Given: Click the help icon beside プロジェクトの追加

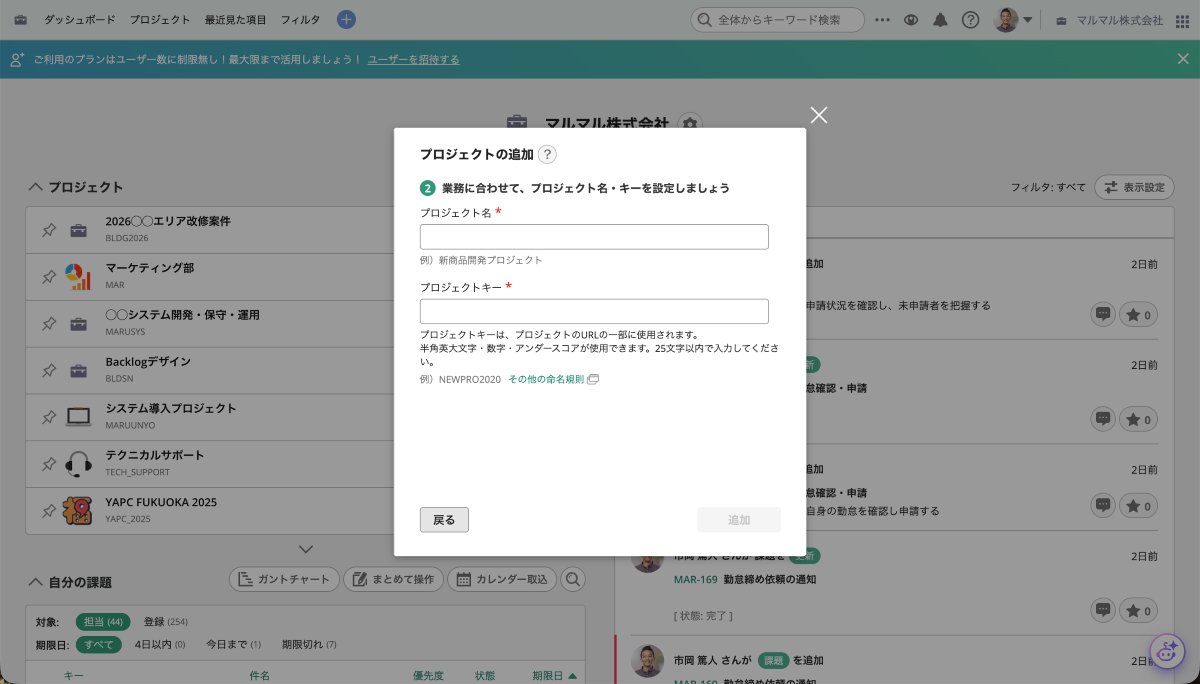Looking at the screenshot, I should point(547,154).
